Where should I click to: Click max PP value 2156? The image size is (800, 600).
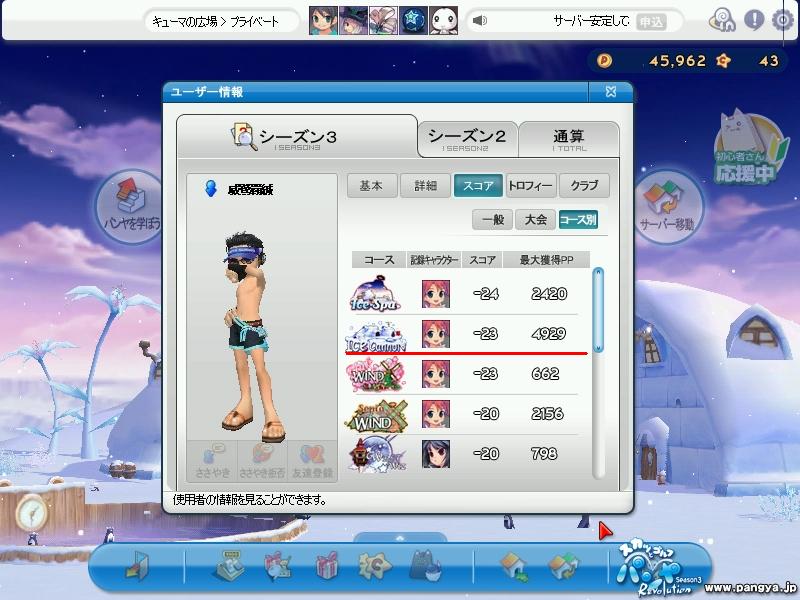point(547,414)
